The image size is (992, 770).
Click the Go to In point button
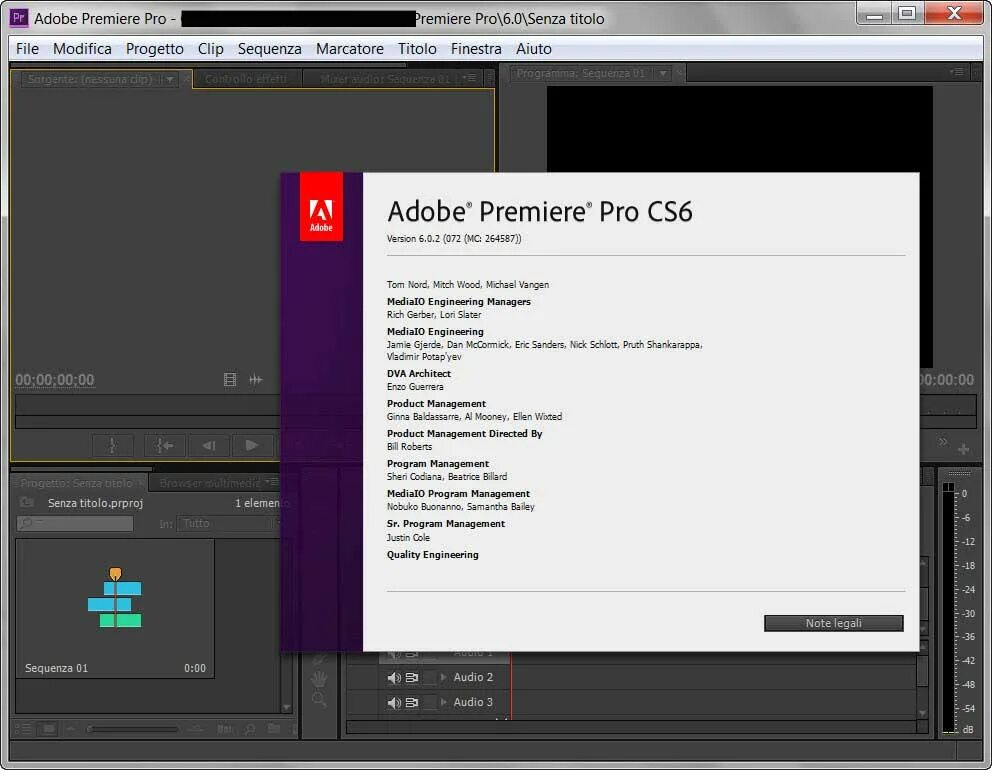click(164, 445)
